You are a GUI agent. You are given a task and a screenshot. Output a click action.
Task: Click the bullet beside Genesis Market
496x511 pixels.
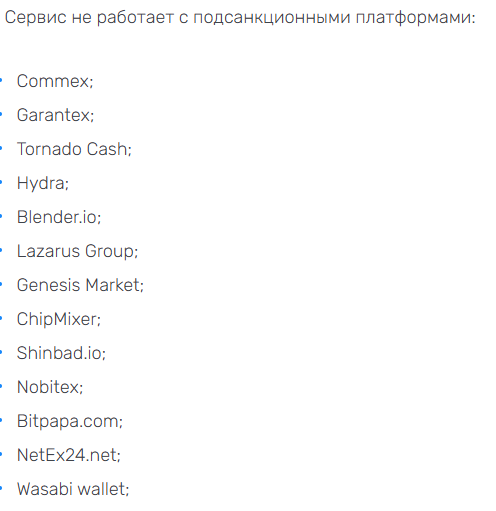pos(1,284)
